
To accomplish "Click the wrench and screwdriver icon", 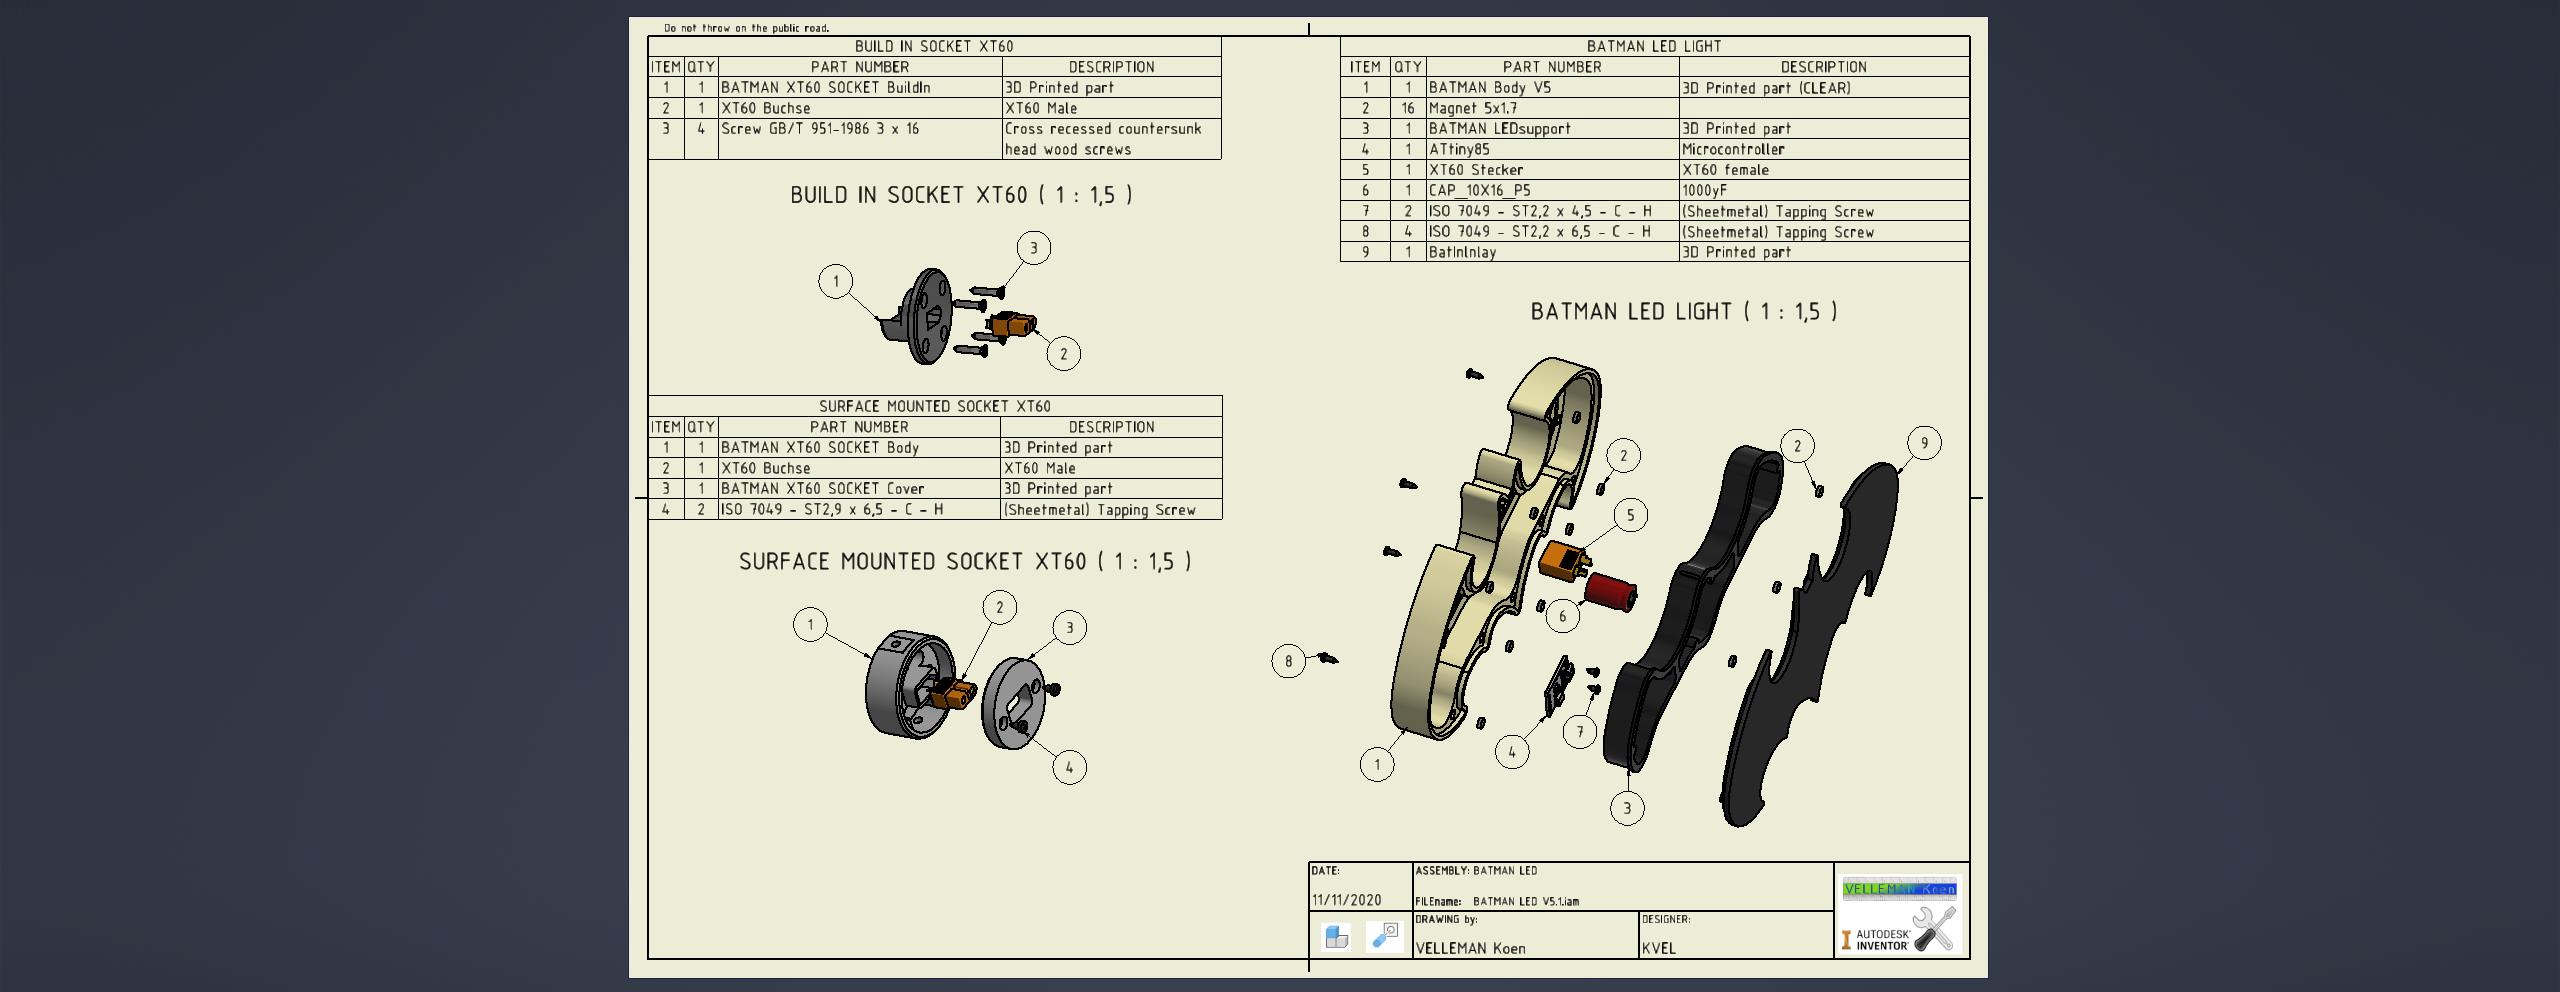I will click(x=1933, y=929).
